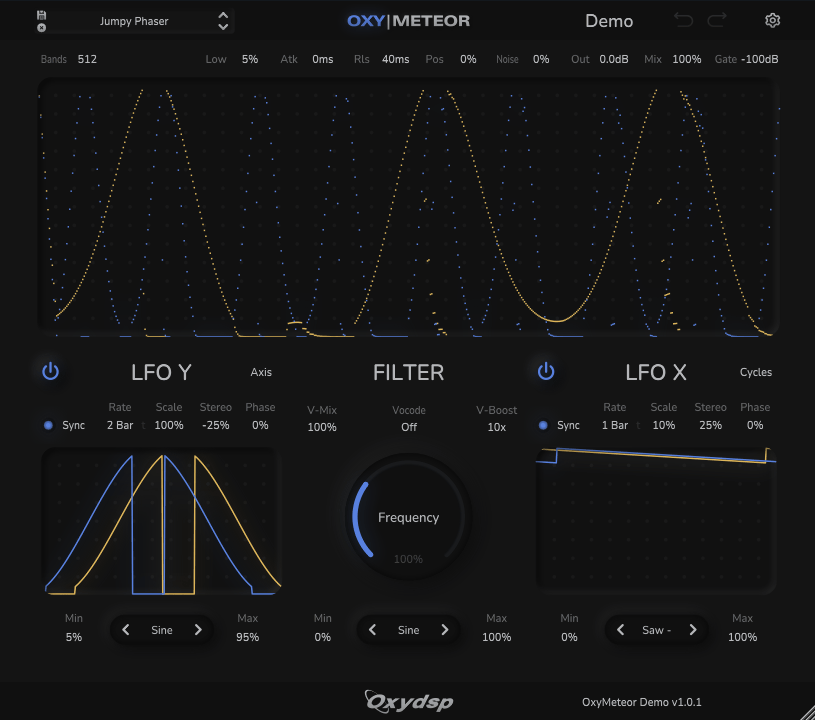Select previous LFO X waveform left arrow
This screenshot has width=815, height=720.
pos(620,630)
